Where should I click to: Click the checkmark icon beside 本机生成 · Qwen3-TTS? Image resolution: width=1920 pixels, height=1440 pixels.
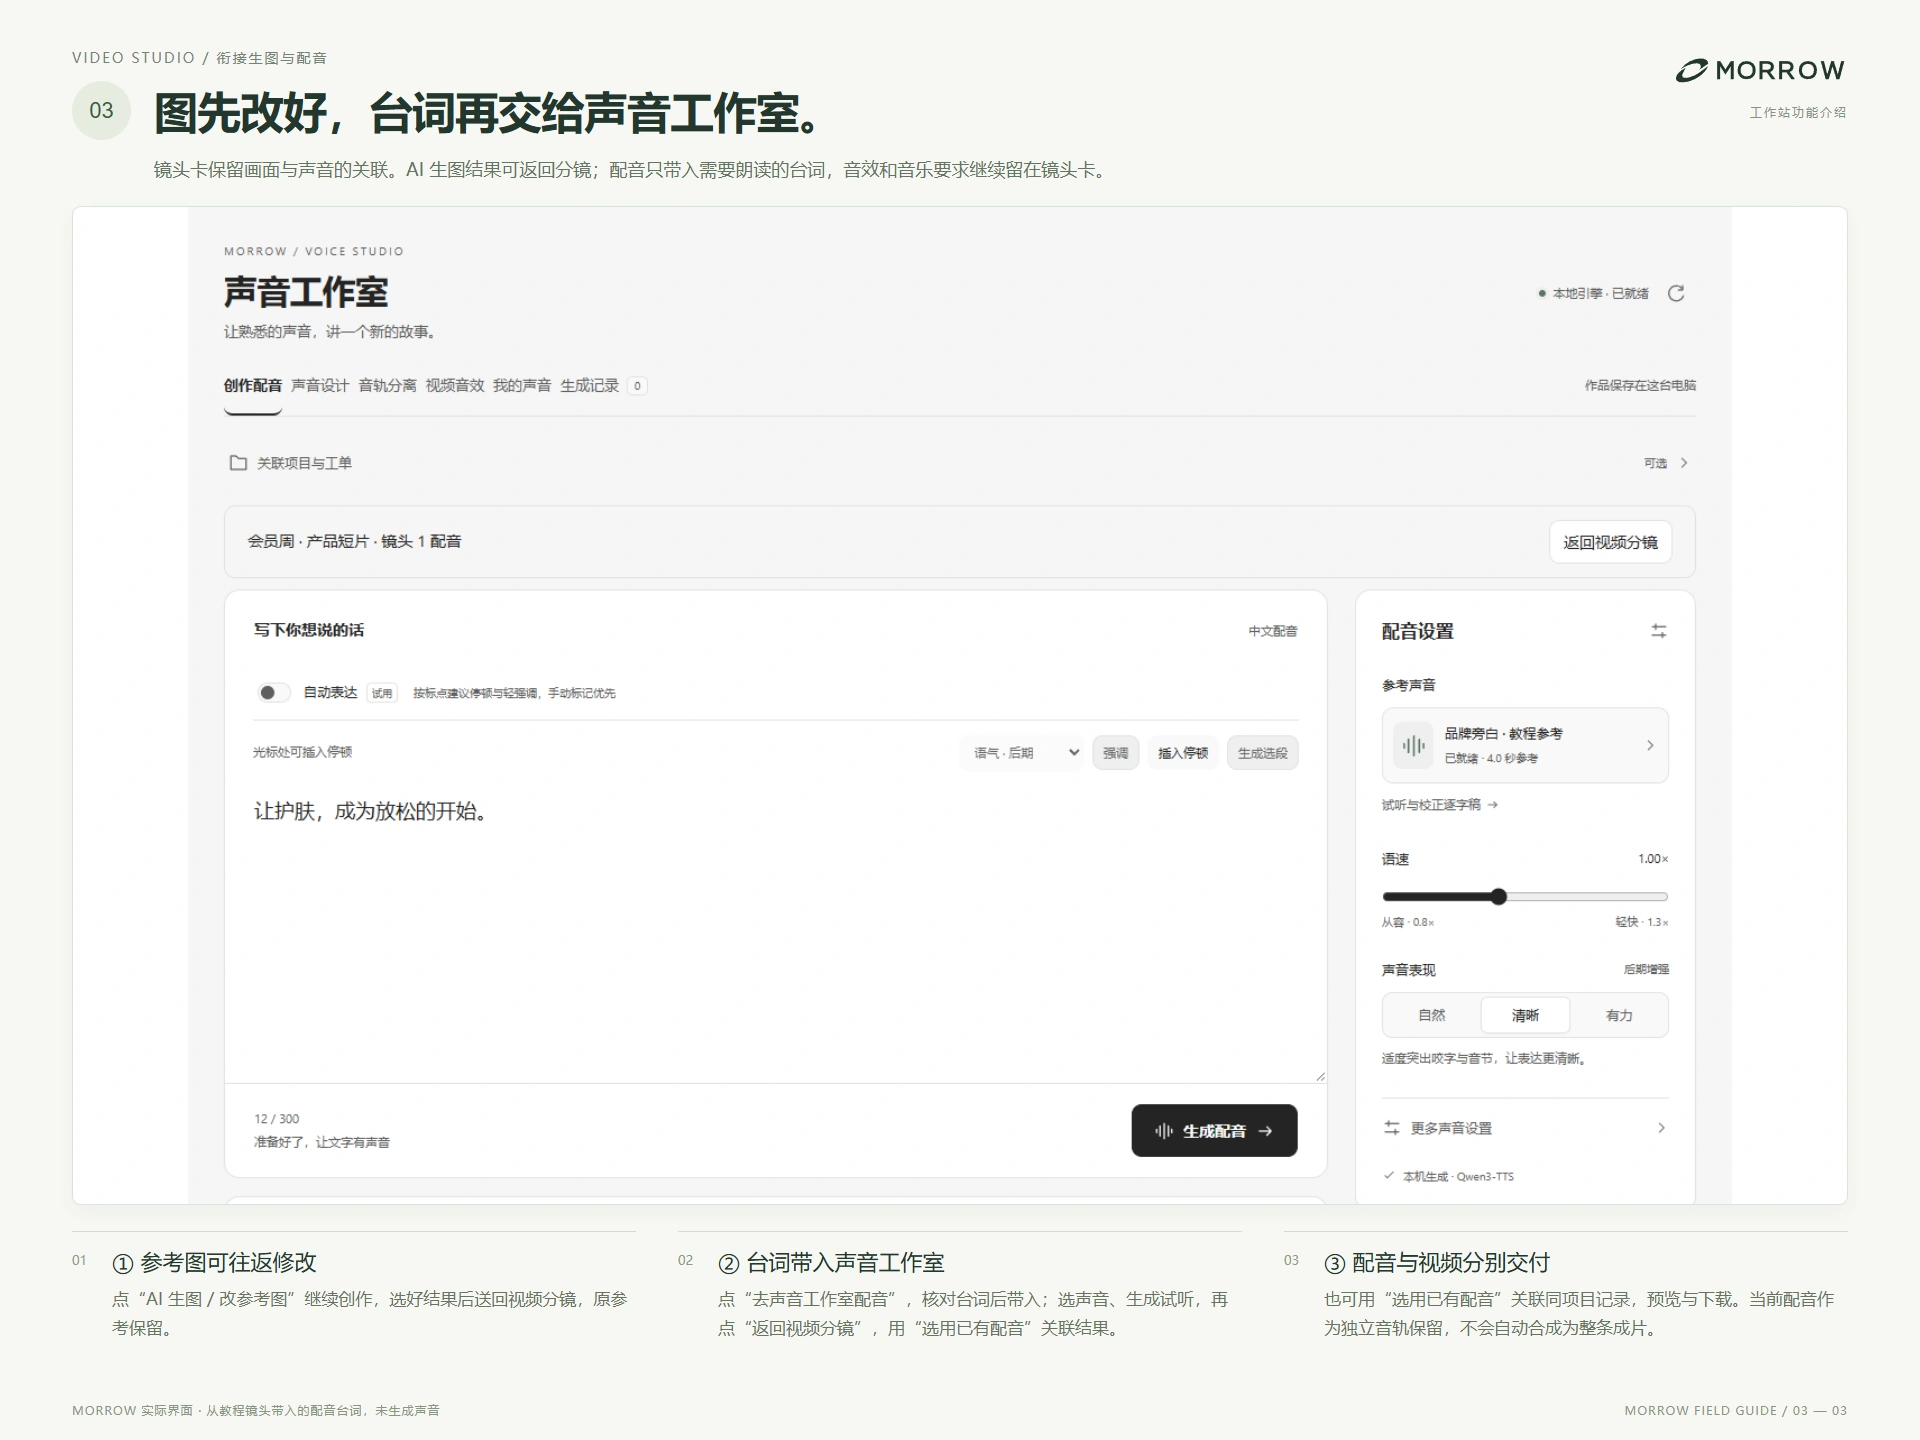[x=1388, y=1176]
